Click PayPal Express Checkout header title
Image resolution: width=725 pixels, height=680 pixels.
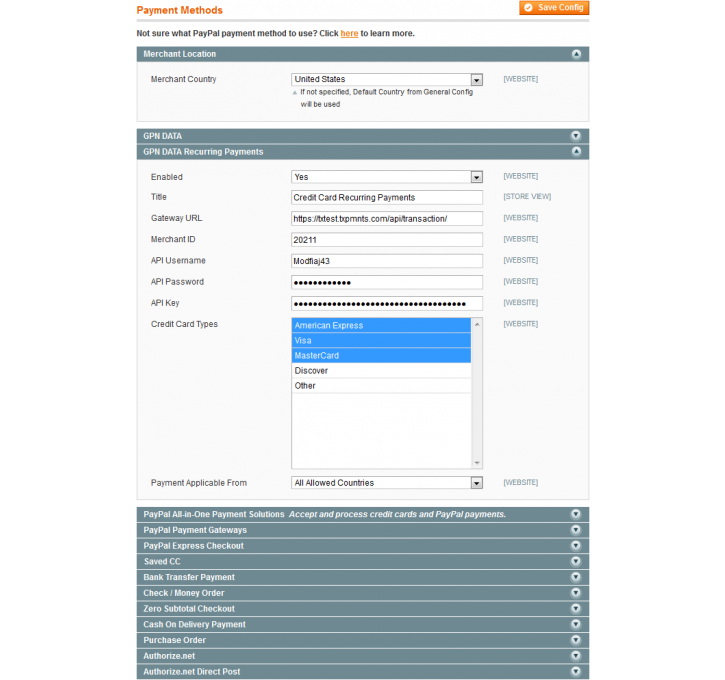[193, 546]
